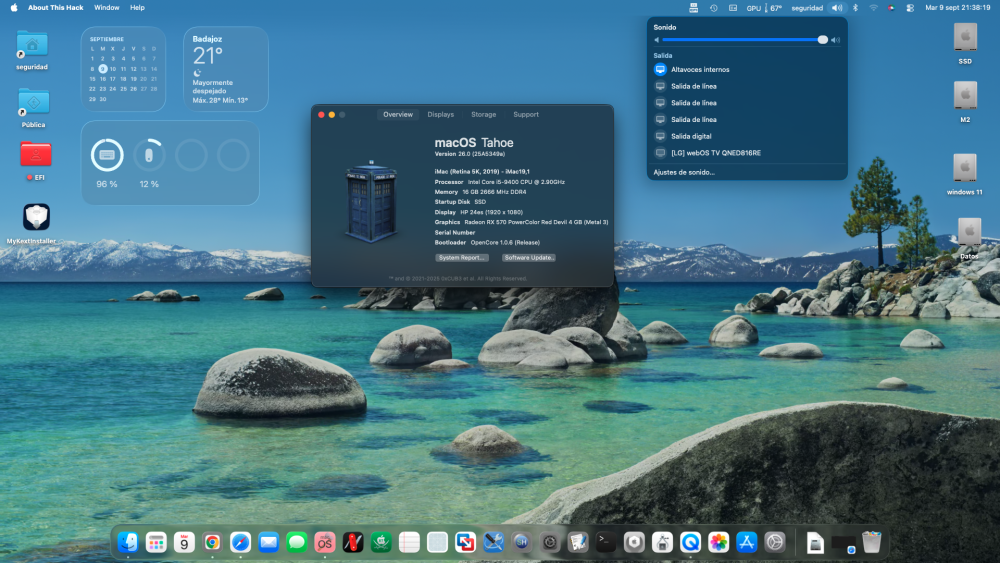Click the Software Update.. button
The height and width of the screenshot is (563, 1000).
click(x=529, y=258)
